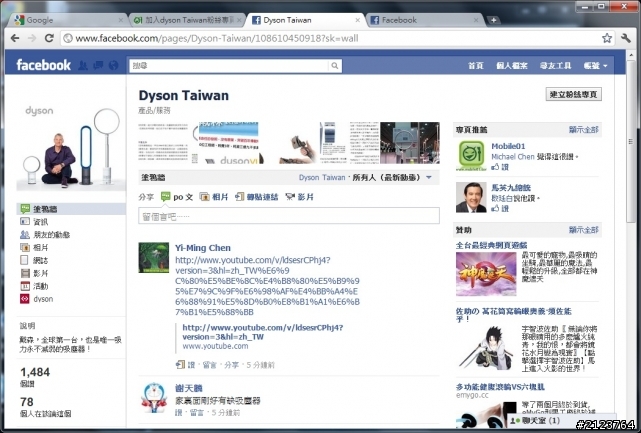Open the Chrome wrench menu
This screenshot has width=641, height=433.
click(625, 38)
